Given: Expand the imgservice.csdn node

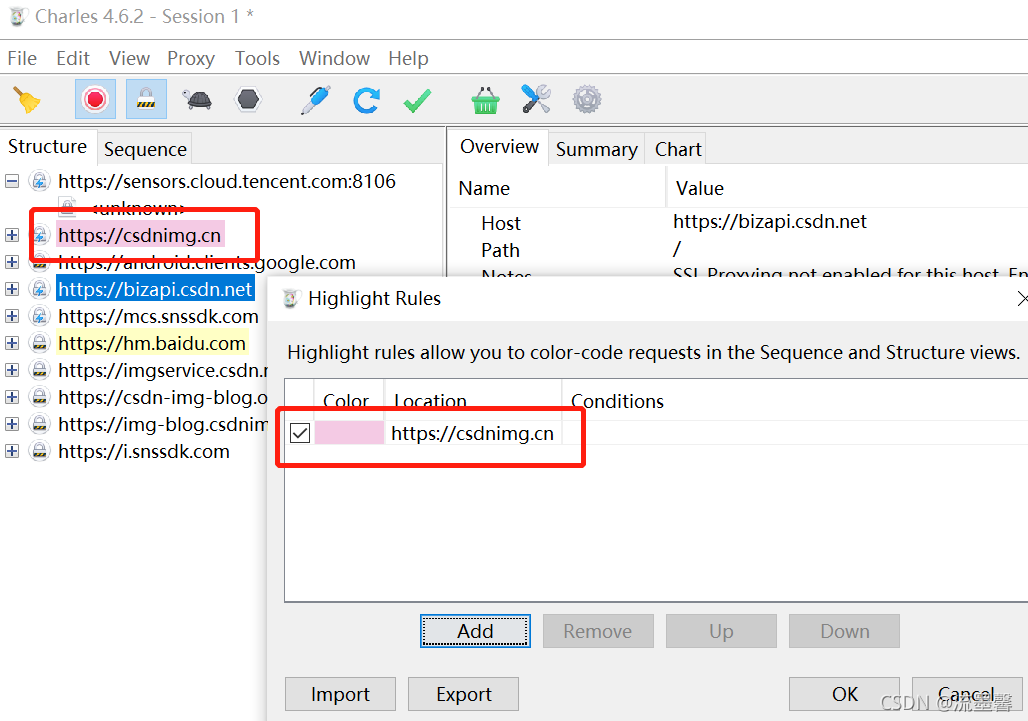Looking at the screenshot, I should [12, 370].
